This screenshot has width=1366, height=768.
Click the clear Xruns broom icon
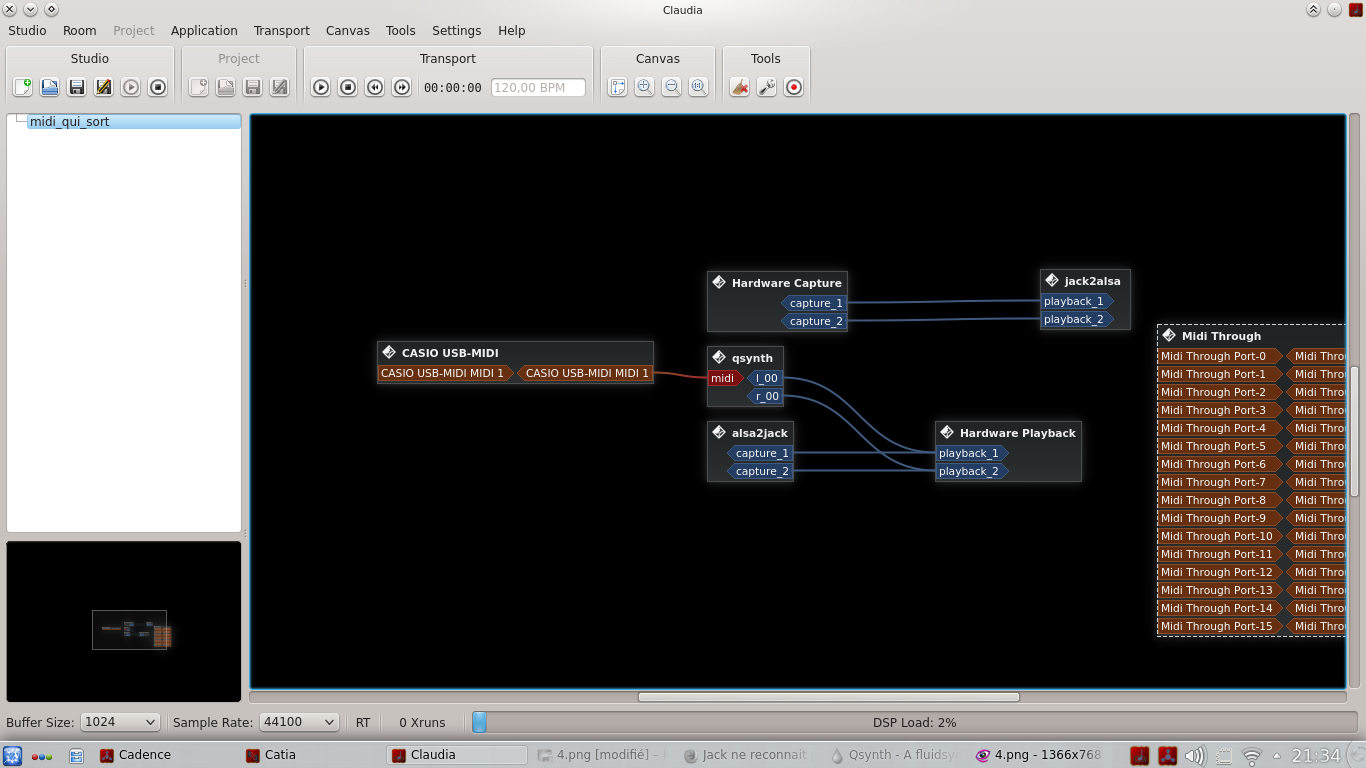click(x=740, y=87)
